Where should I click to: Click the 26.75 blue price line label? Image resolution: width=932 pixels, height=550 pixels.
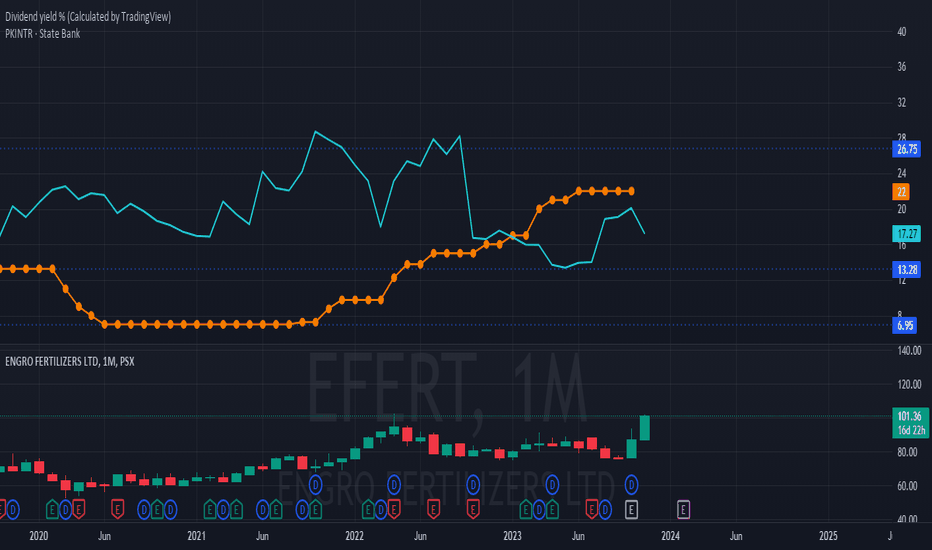coord(906,149)
